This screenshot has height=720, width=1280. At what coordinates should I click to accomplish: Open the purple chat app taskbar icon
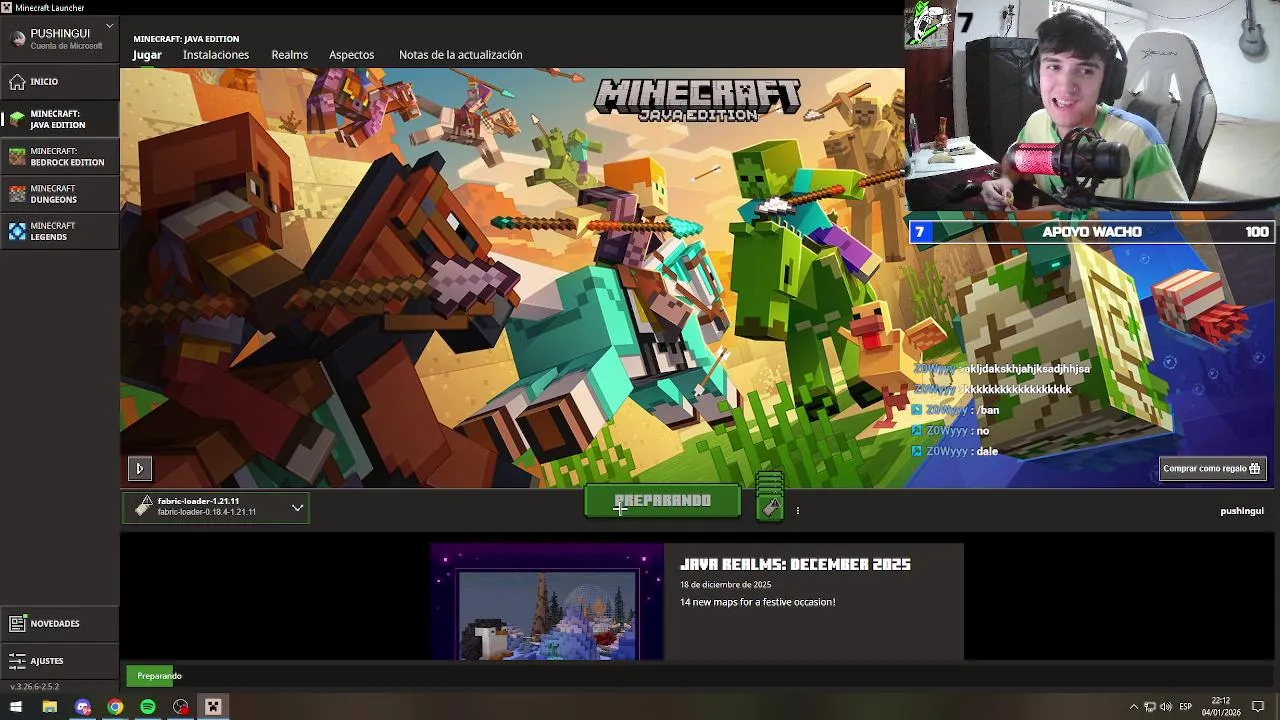pyautogui.click(x=83, y=707)
